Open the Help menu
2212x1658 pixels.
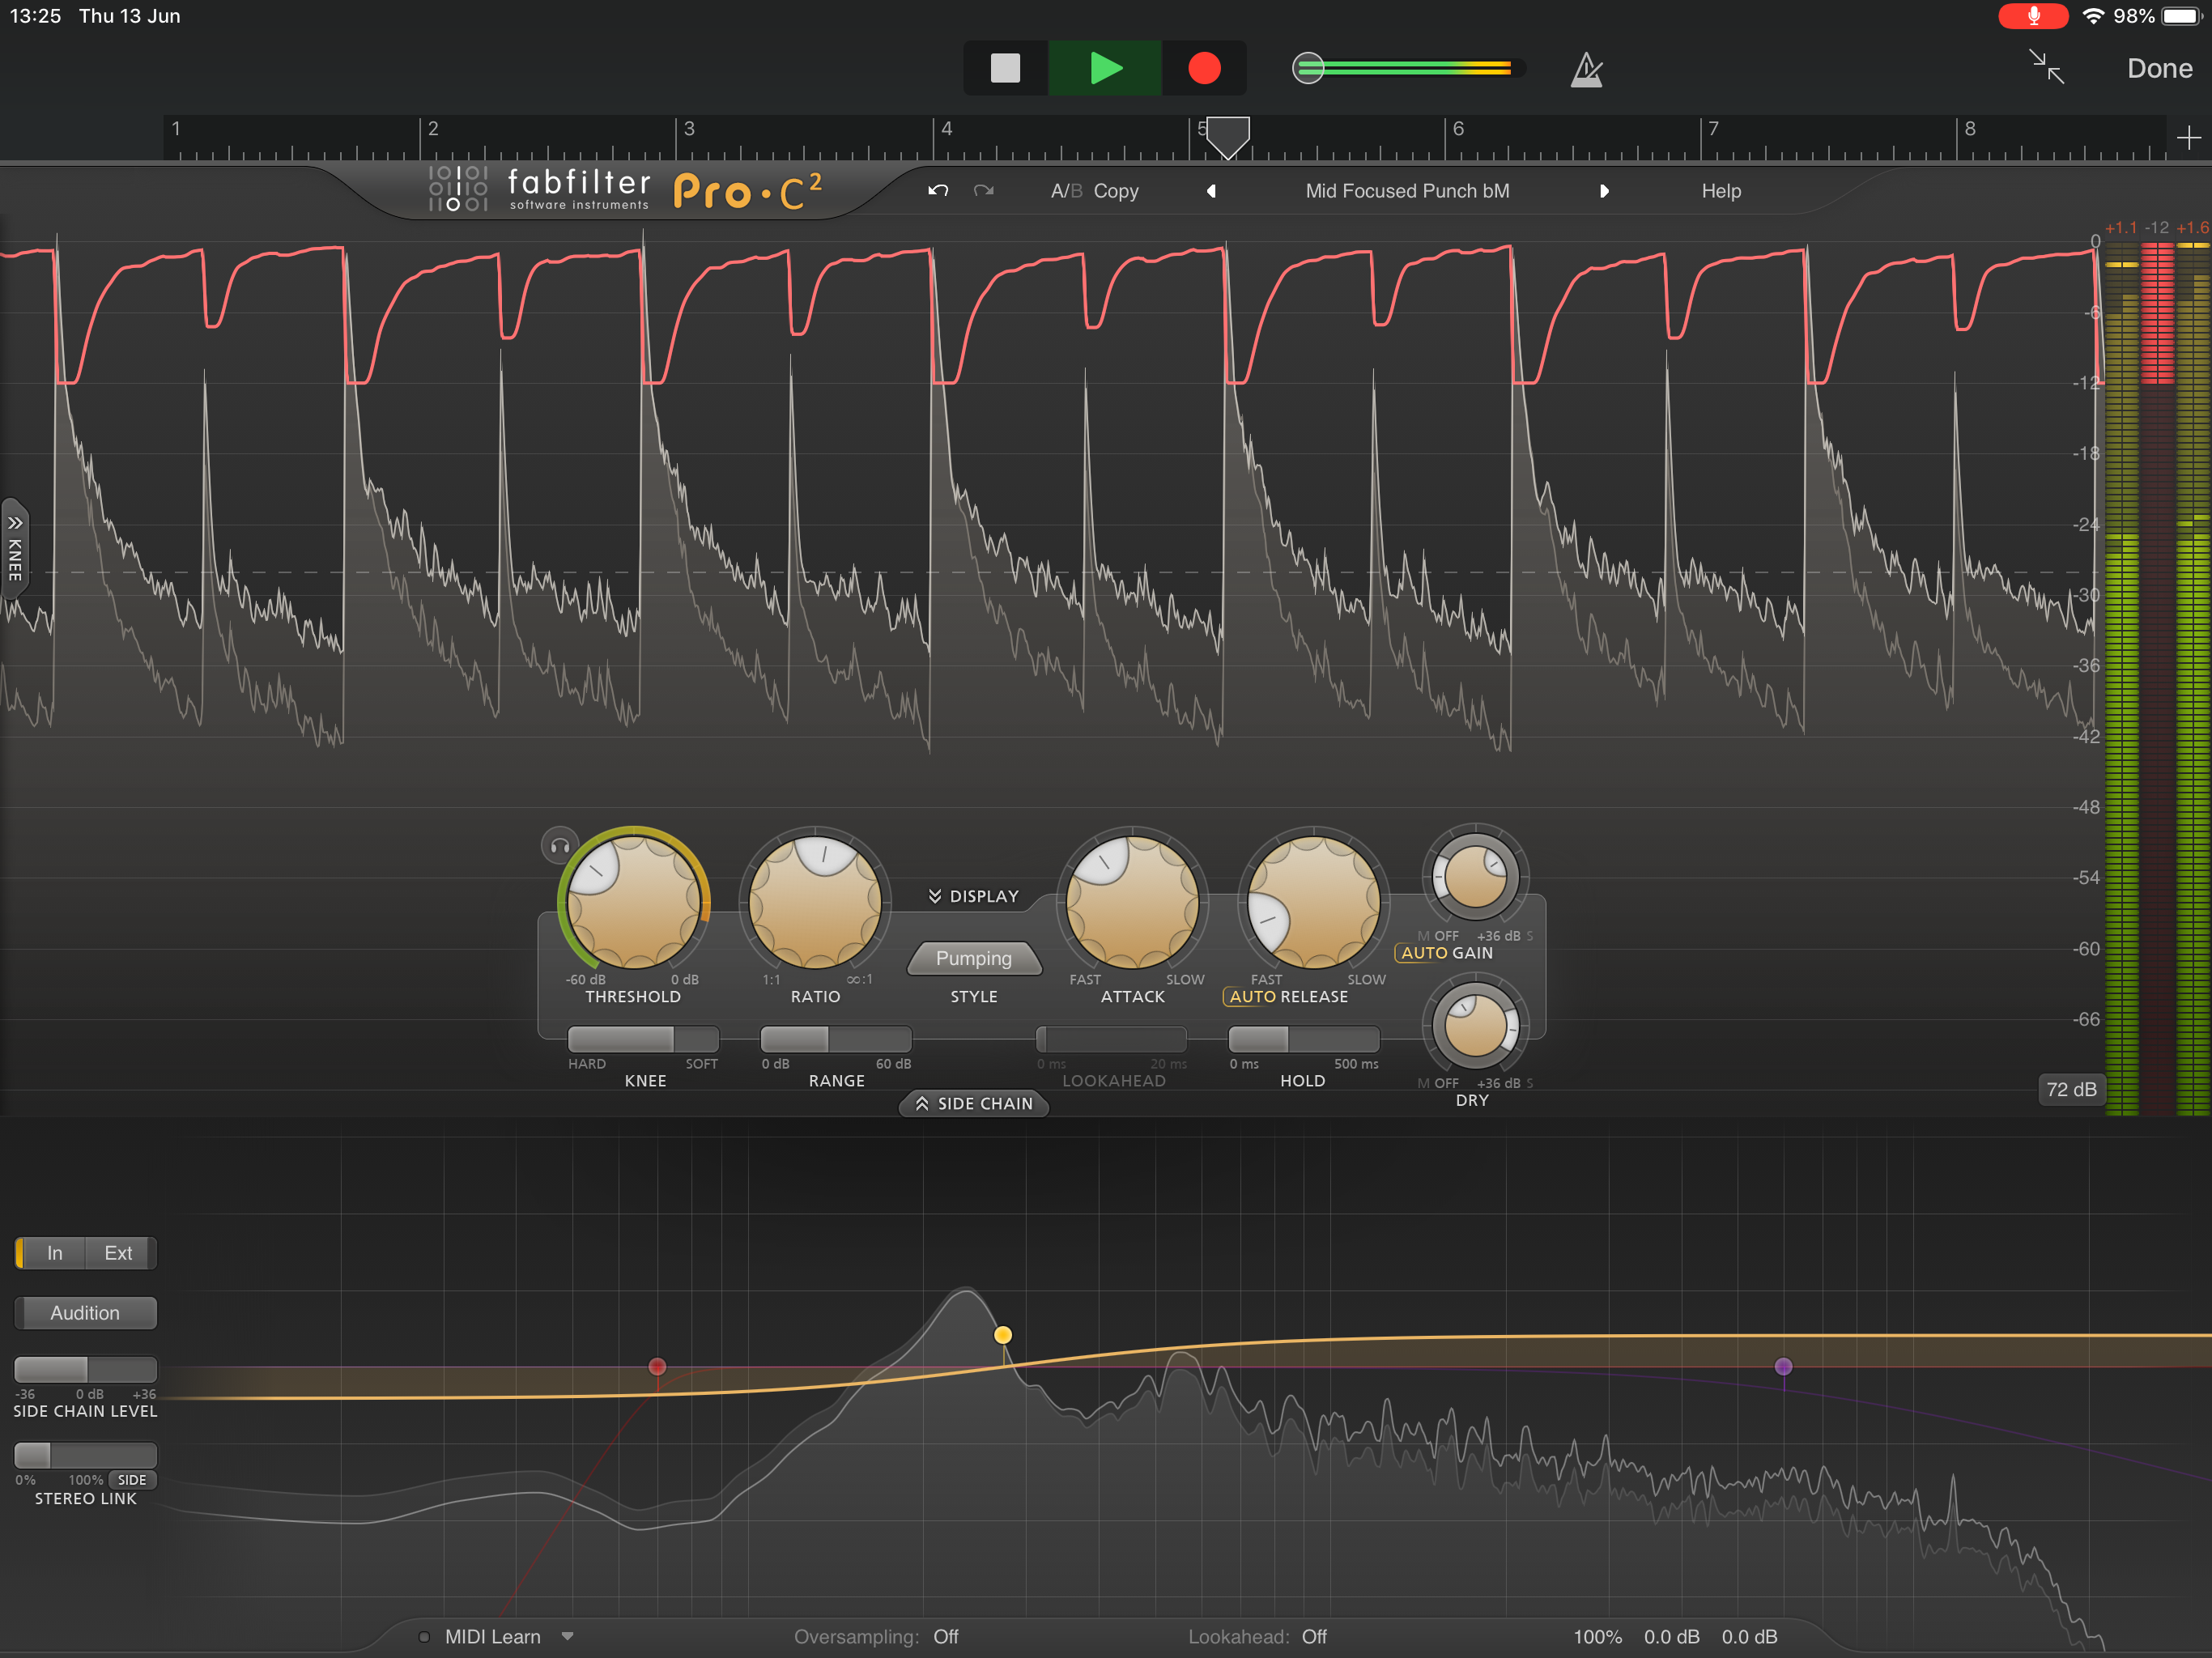tap(1720, 191)
